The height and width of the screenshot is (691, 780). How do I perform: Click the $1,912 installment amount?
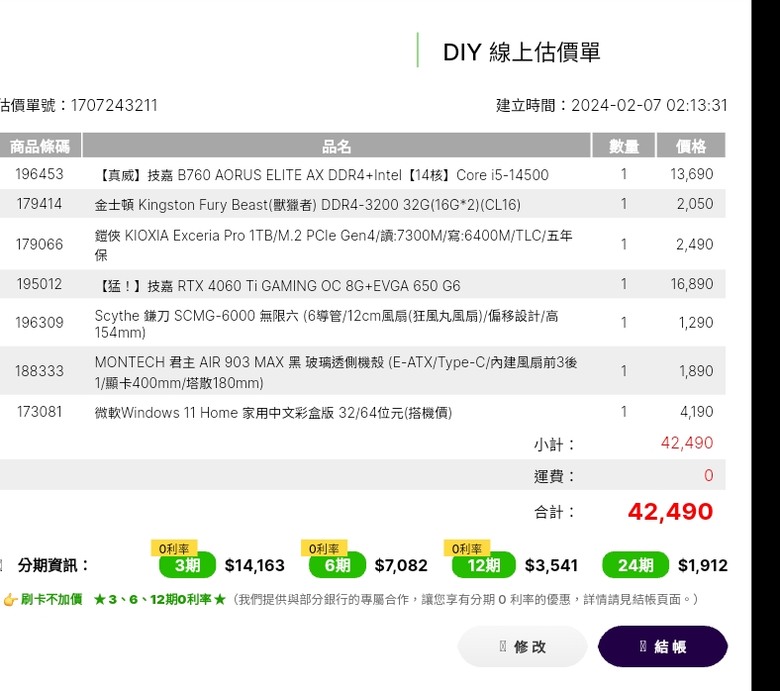pyautogui.click(x=703, y=565)
